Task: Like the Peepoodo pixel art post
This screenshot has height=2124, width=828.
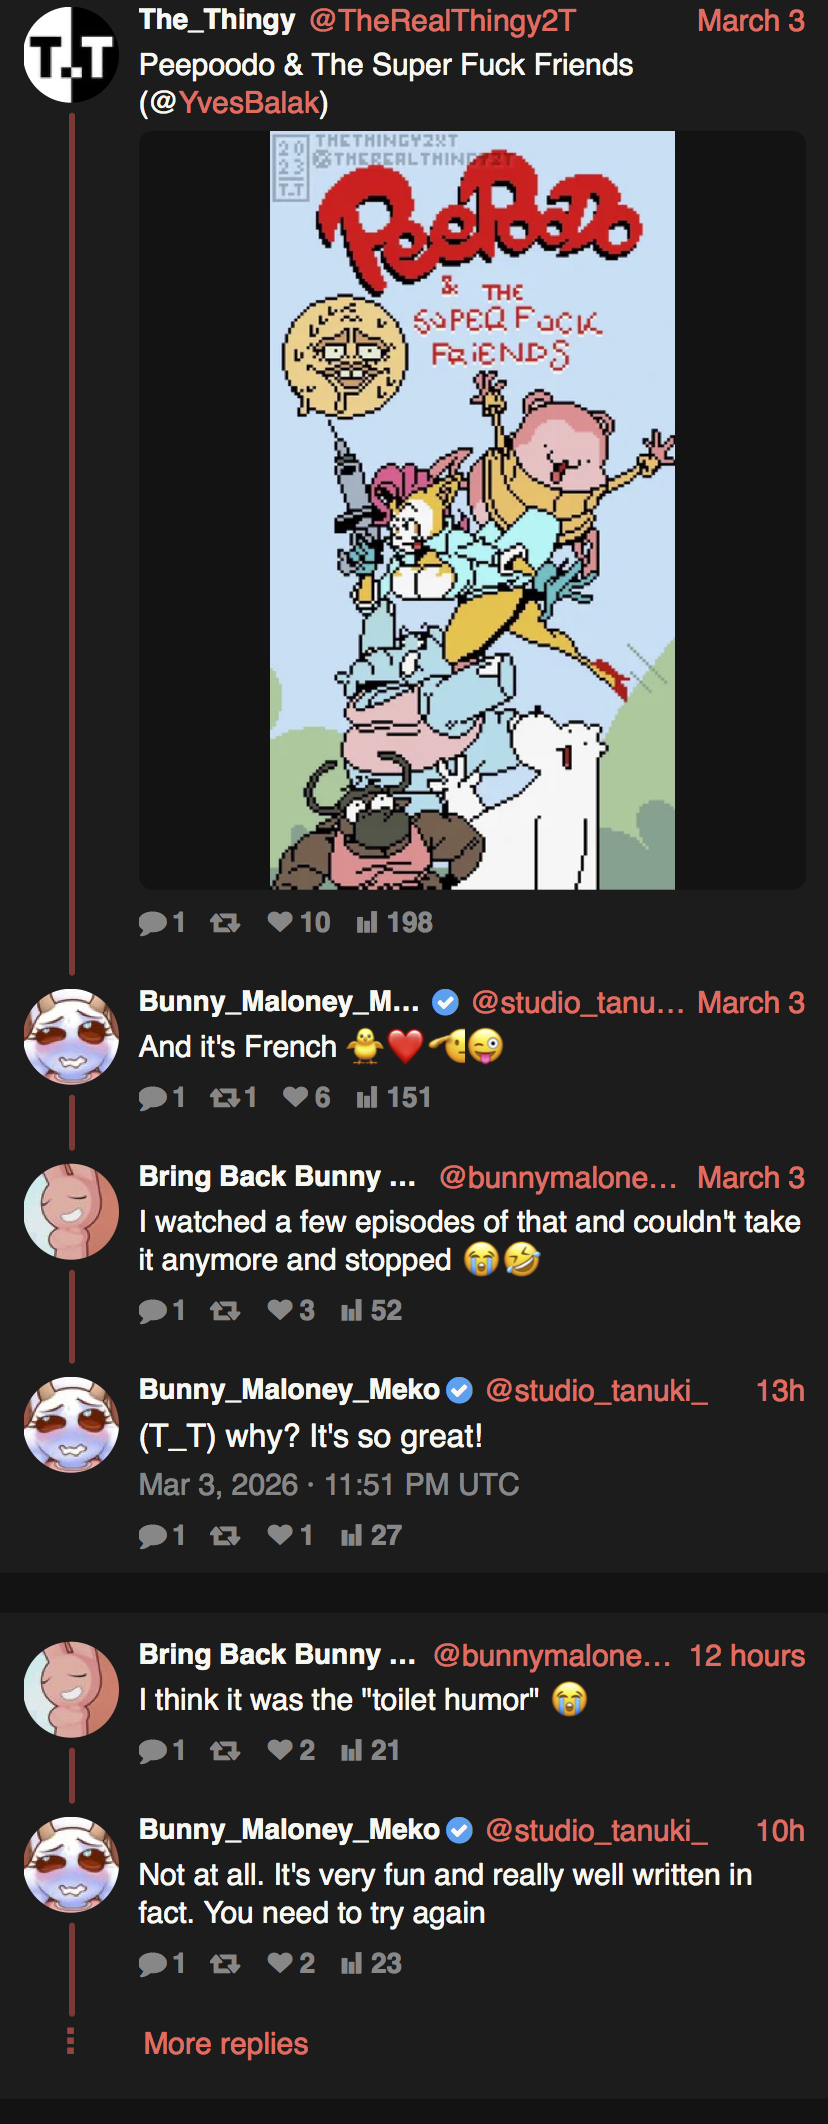Action: click(x=280, y=922)
